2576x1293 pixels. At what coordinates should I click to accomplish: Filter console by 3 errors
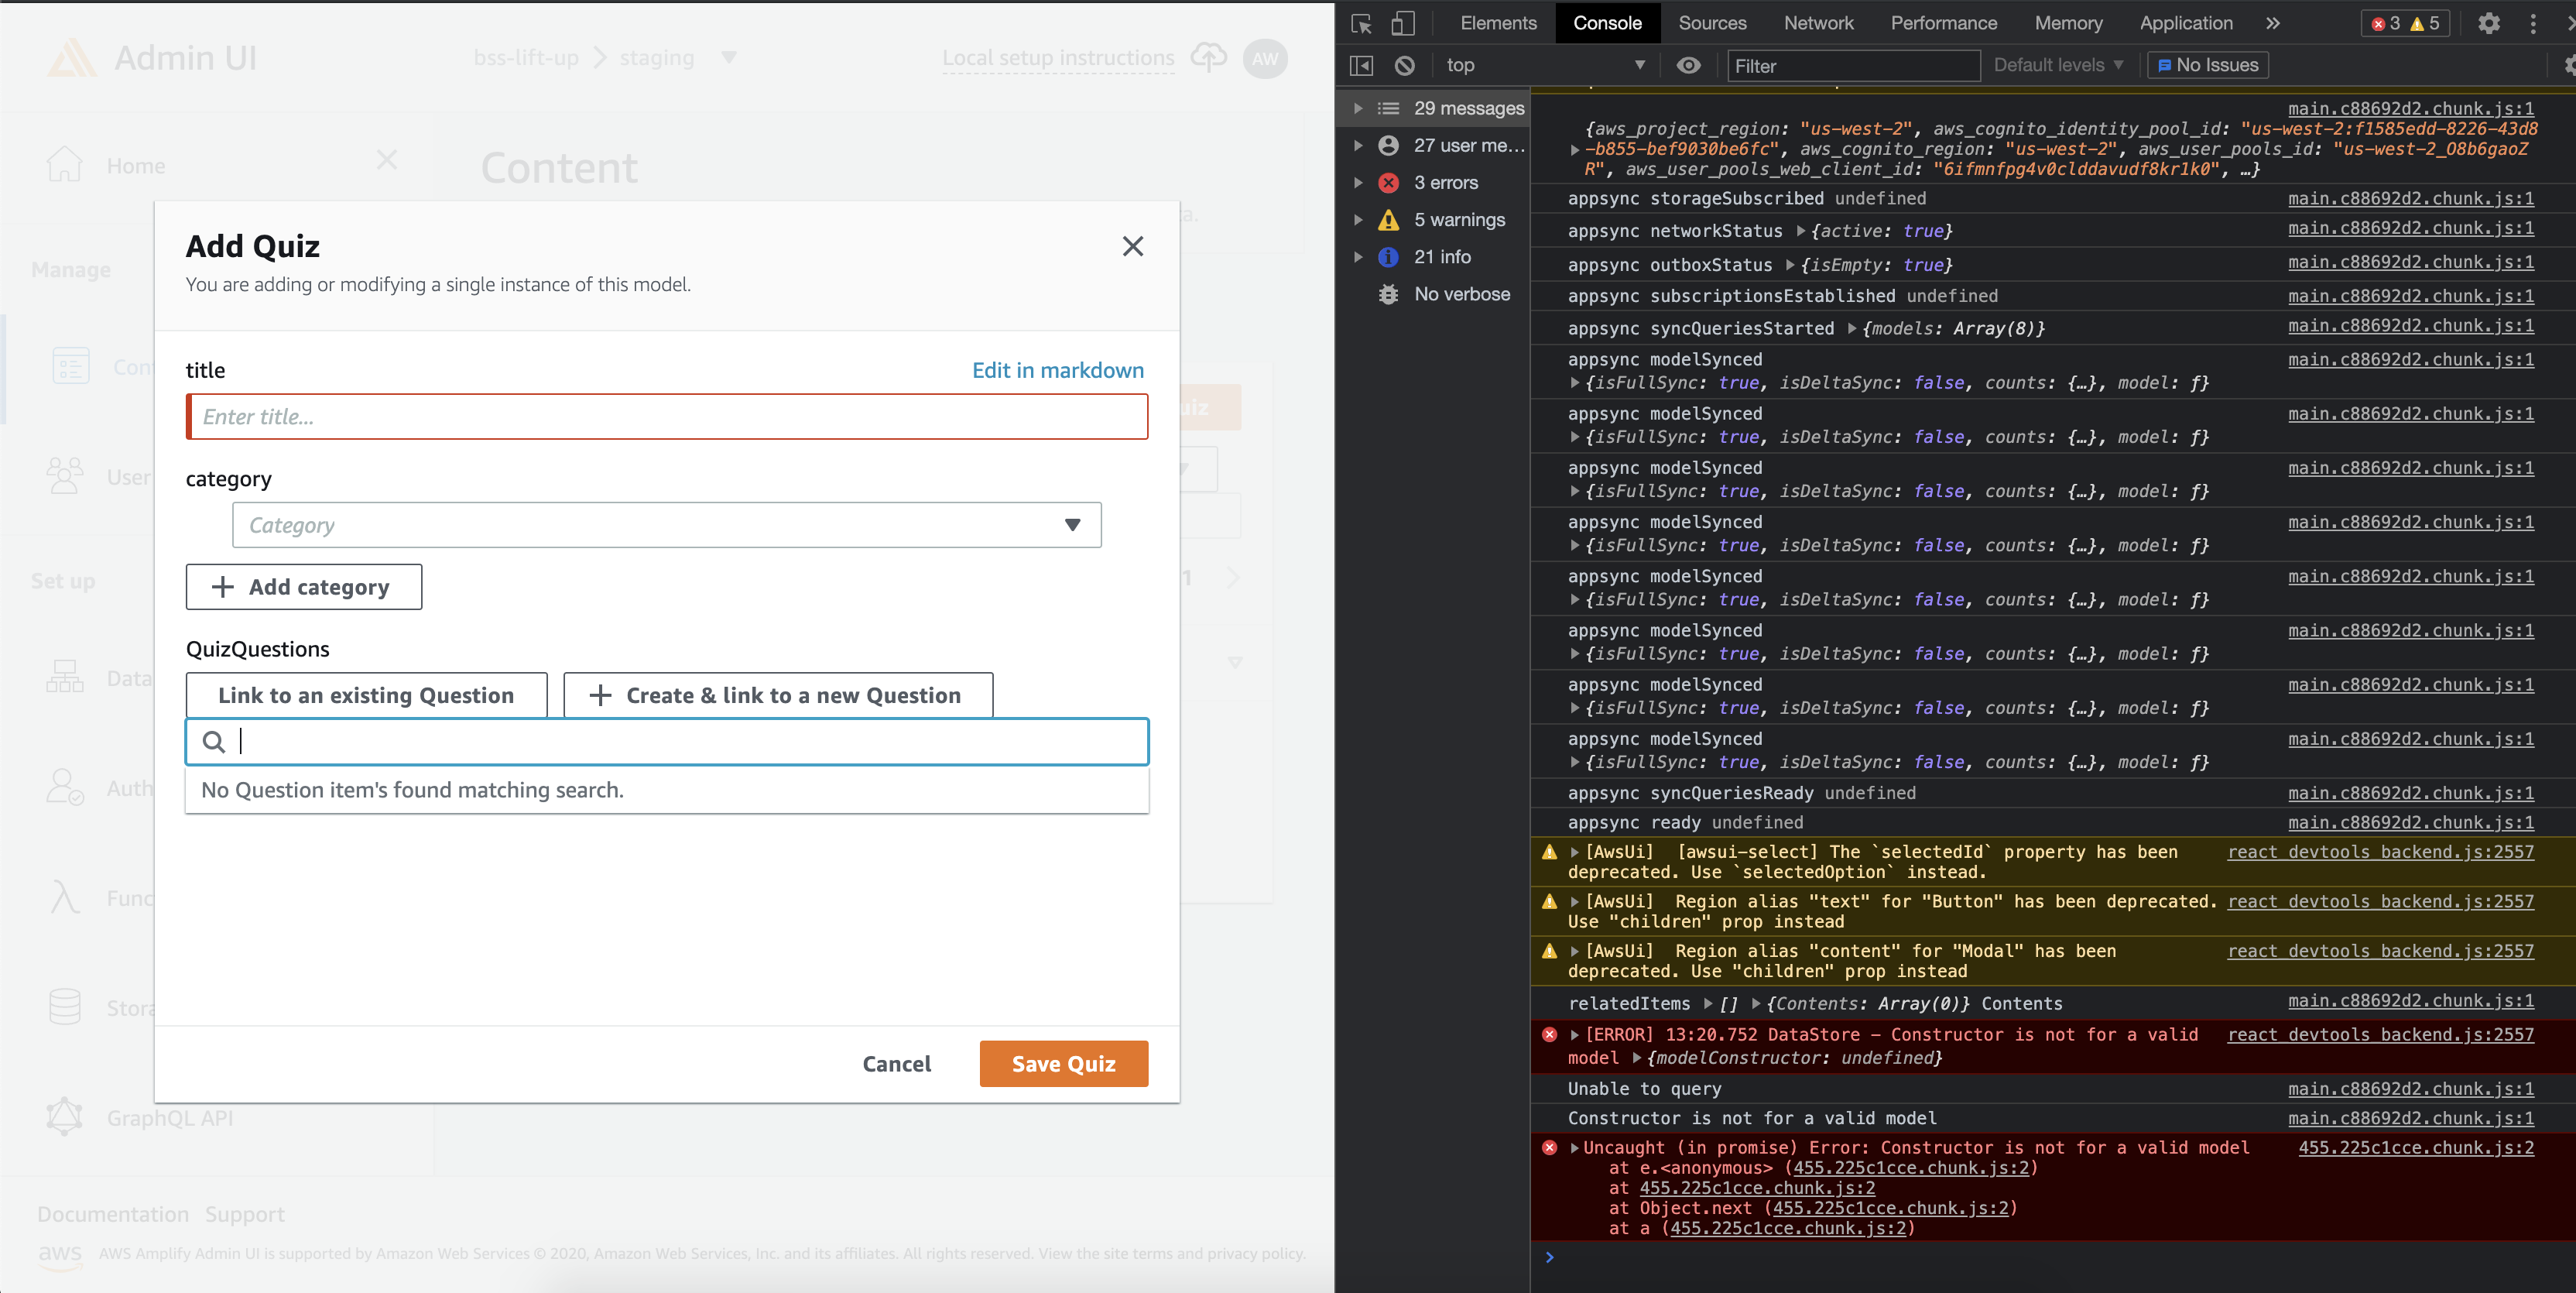(1446, 182)
